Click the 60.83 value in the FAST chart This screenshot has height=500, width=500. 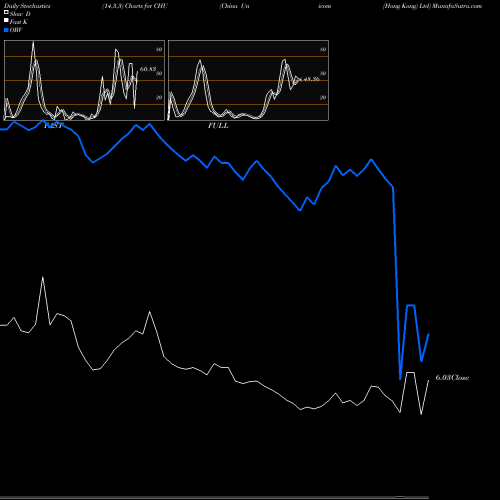[148, 69]
